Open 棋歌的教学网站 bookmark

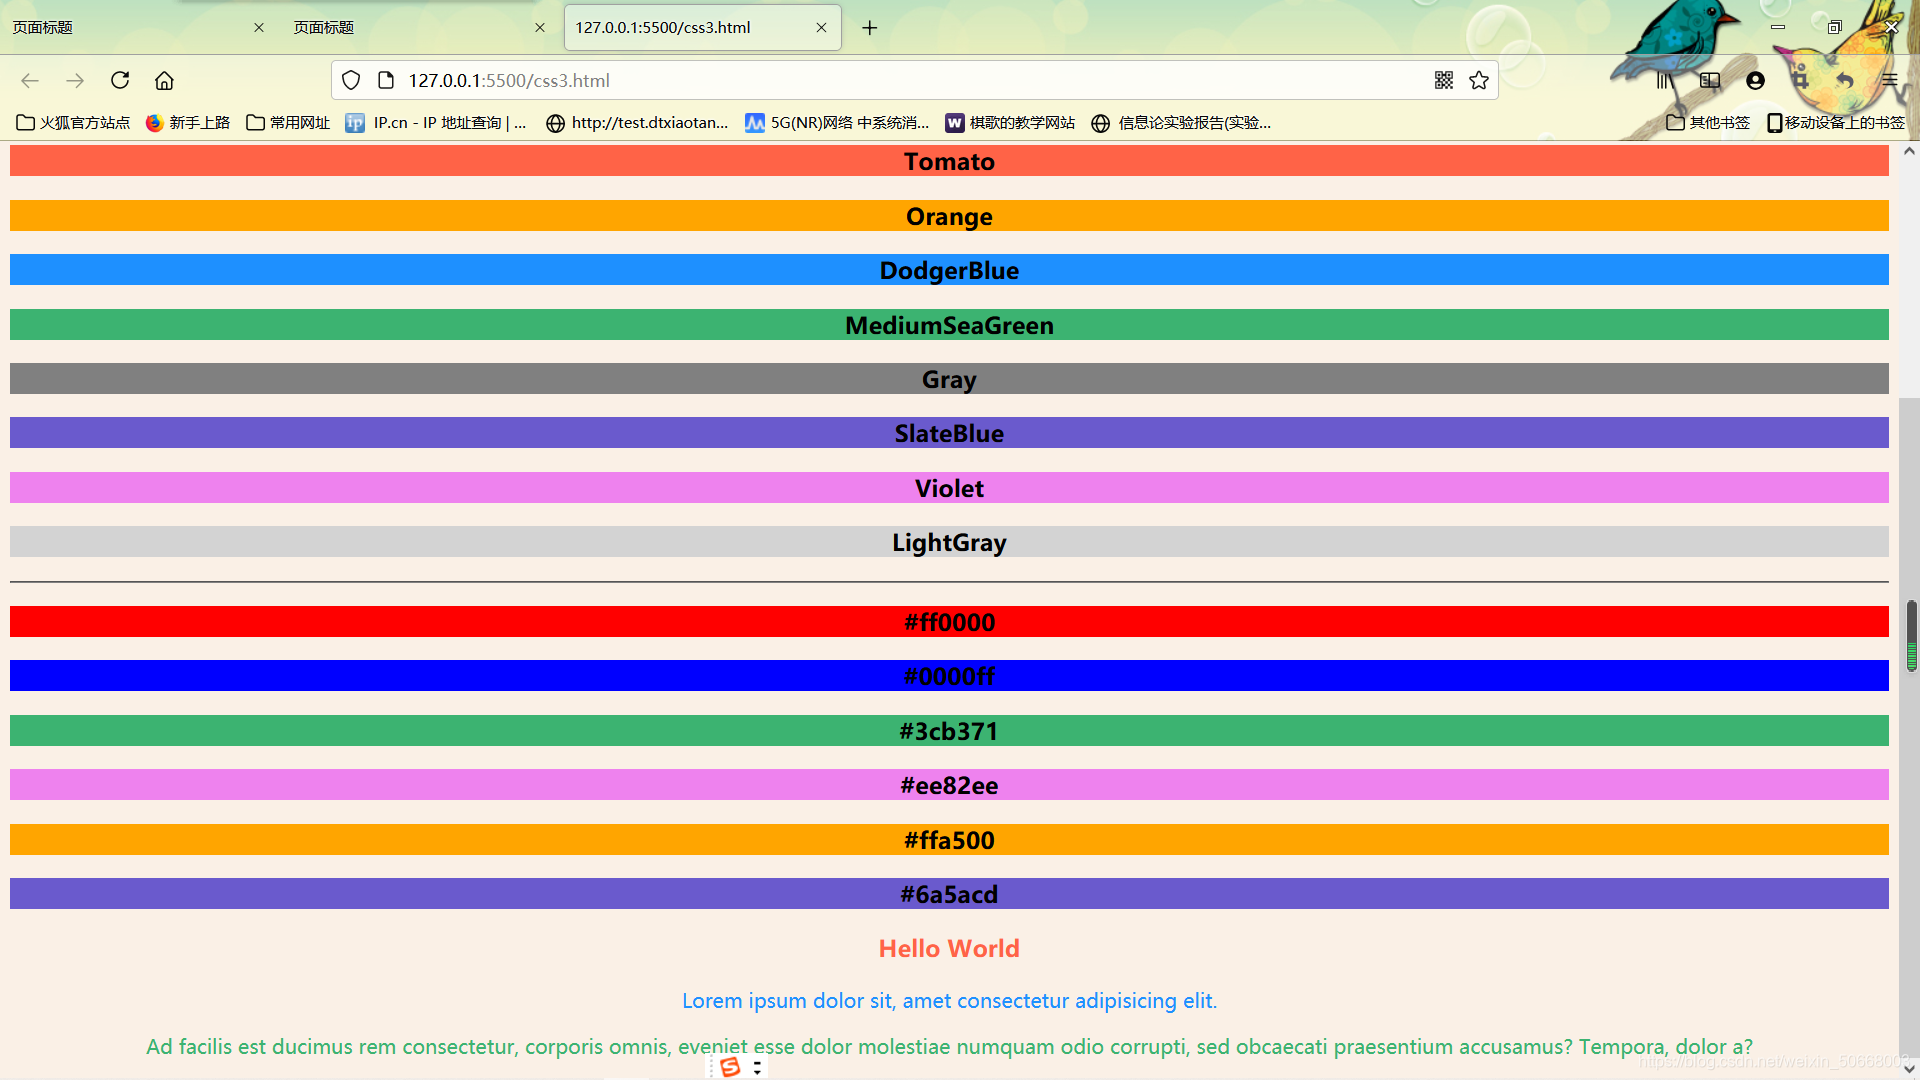[1010, 123]
